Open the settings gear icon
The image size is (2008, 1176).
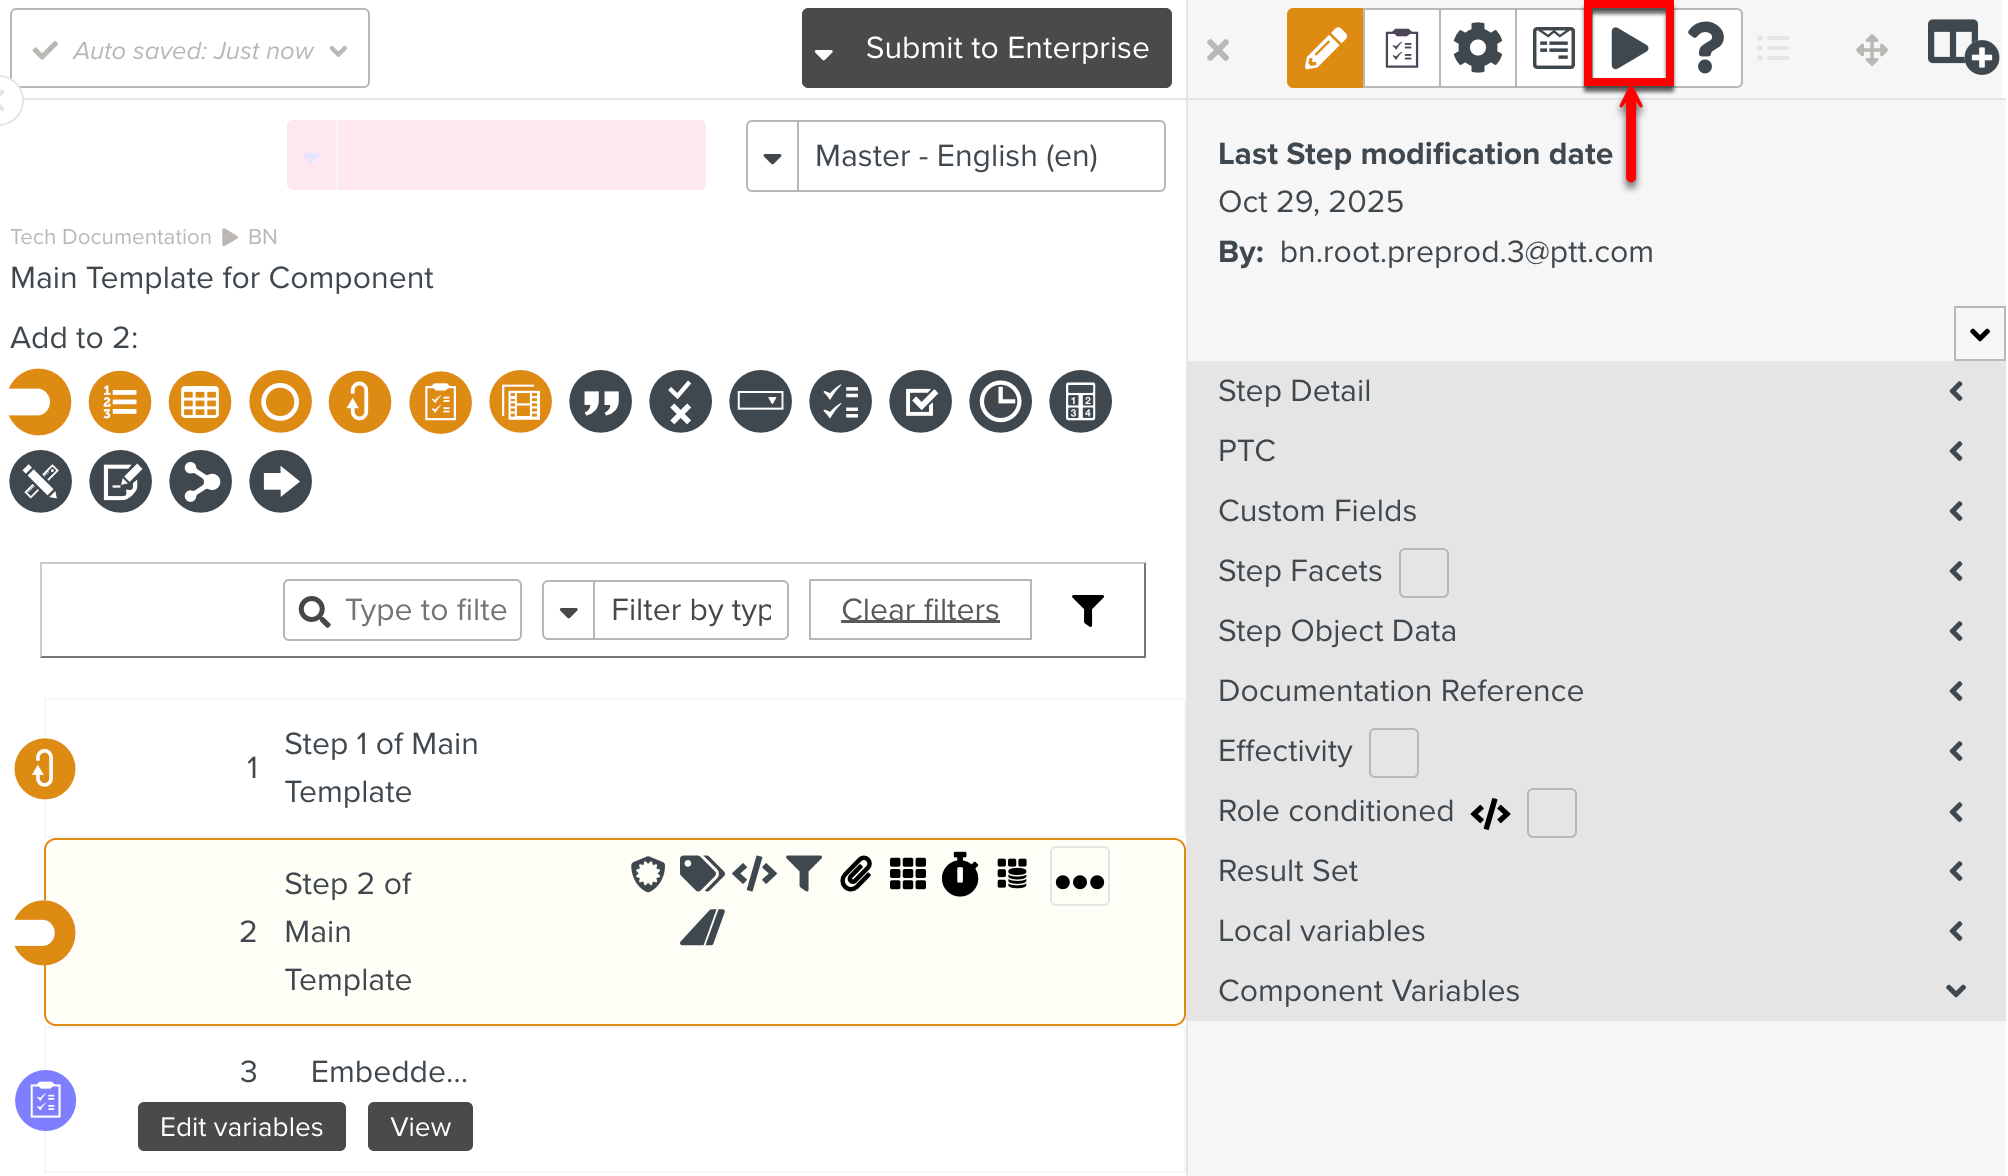click(x=1476, y=46)
